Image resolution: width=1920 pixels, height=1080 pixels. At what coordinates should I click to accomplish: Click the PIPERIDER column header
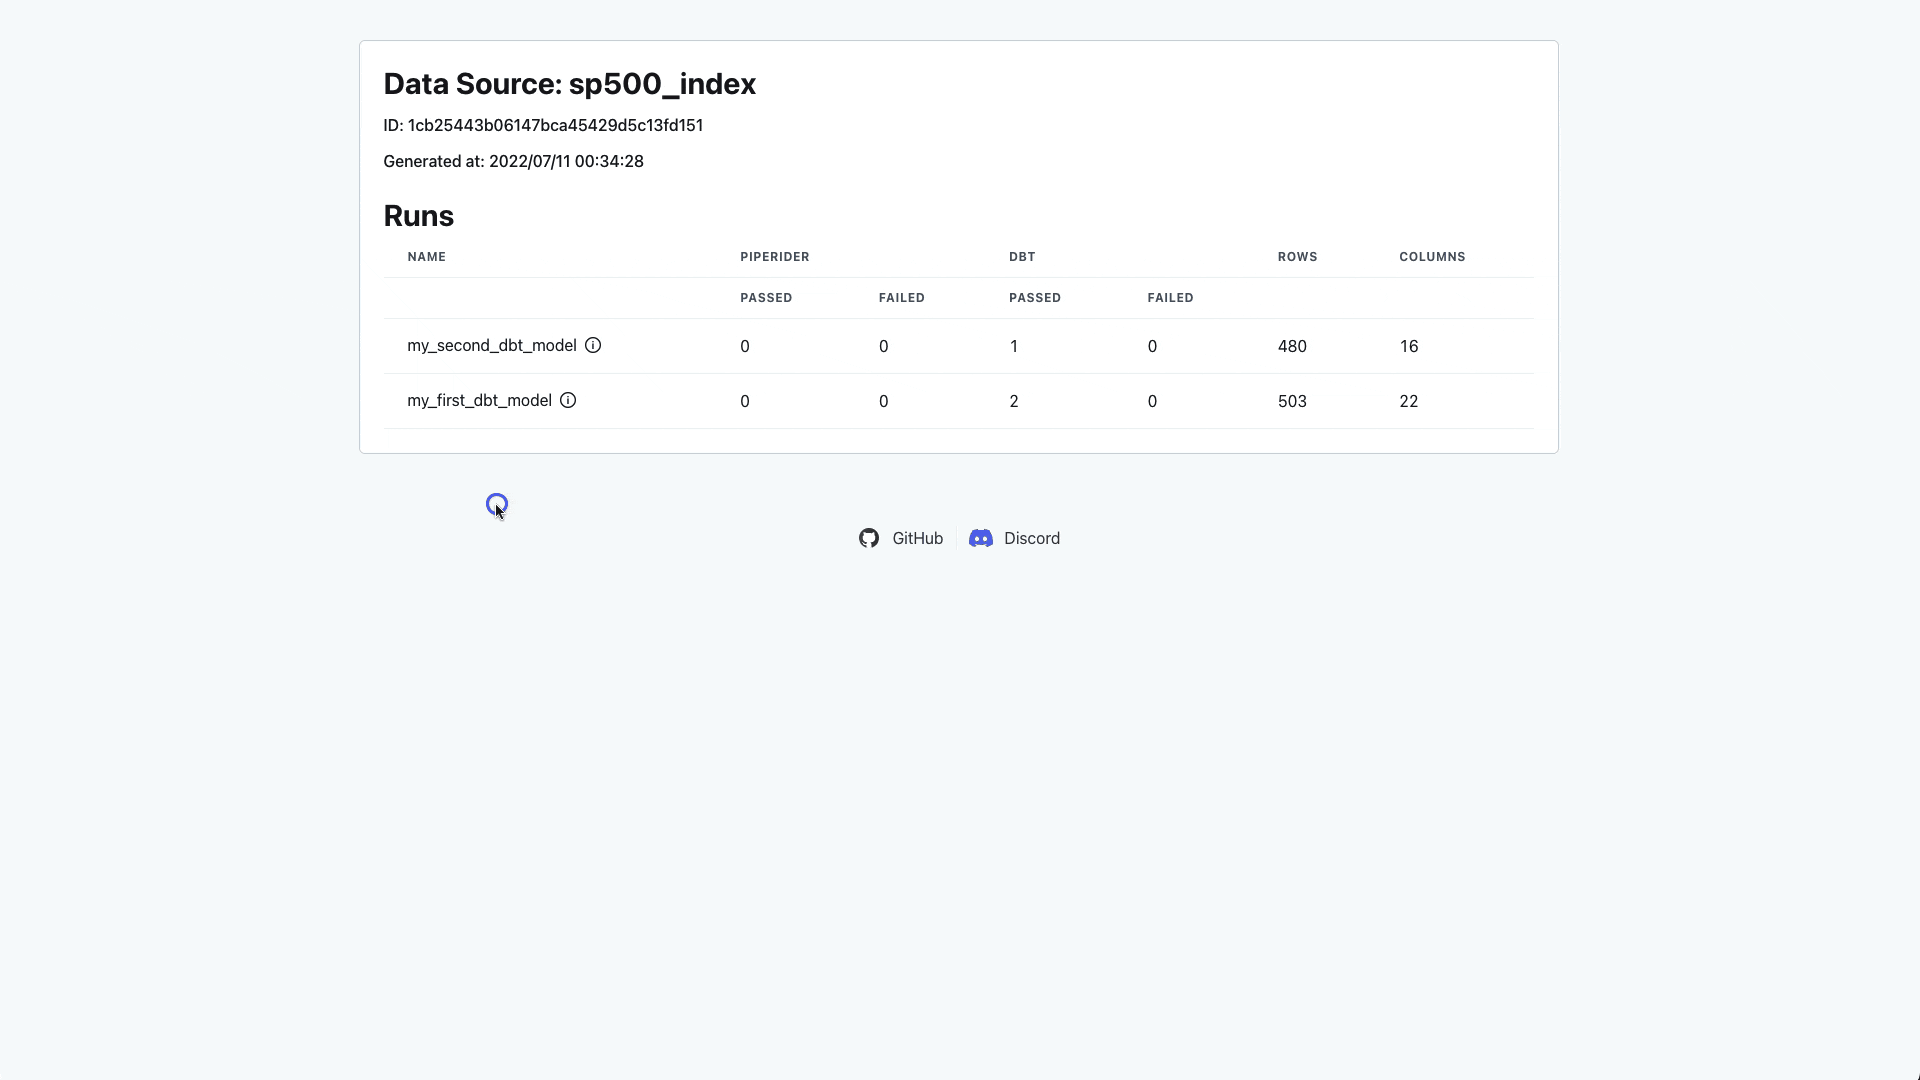click(774, 257)
